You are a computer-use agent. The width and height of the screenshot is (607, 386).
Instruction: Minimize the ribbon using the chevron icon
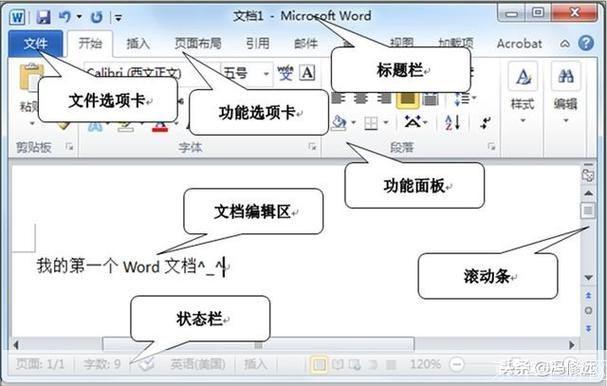565,44
